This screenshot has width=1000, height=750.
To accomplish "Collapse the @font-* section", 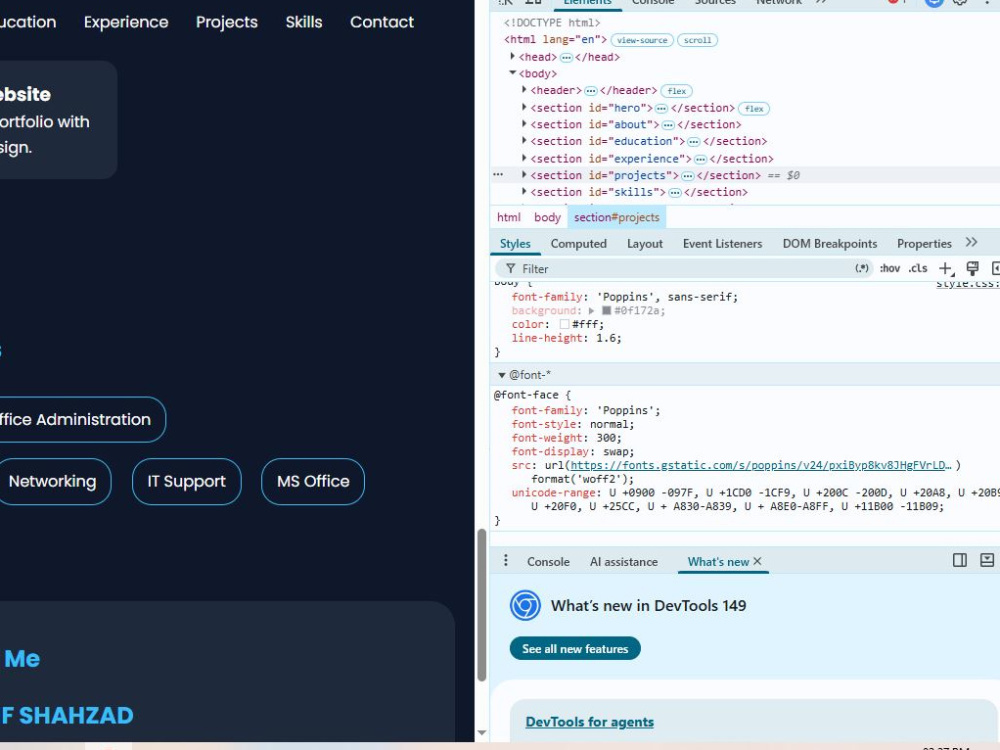I will pos(502,375).
